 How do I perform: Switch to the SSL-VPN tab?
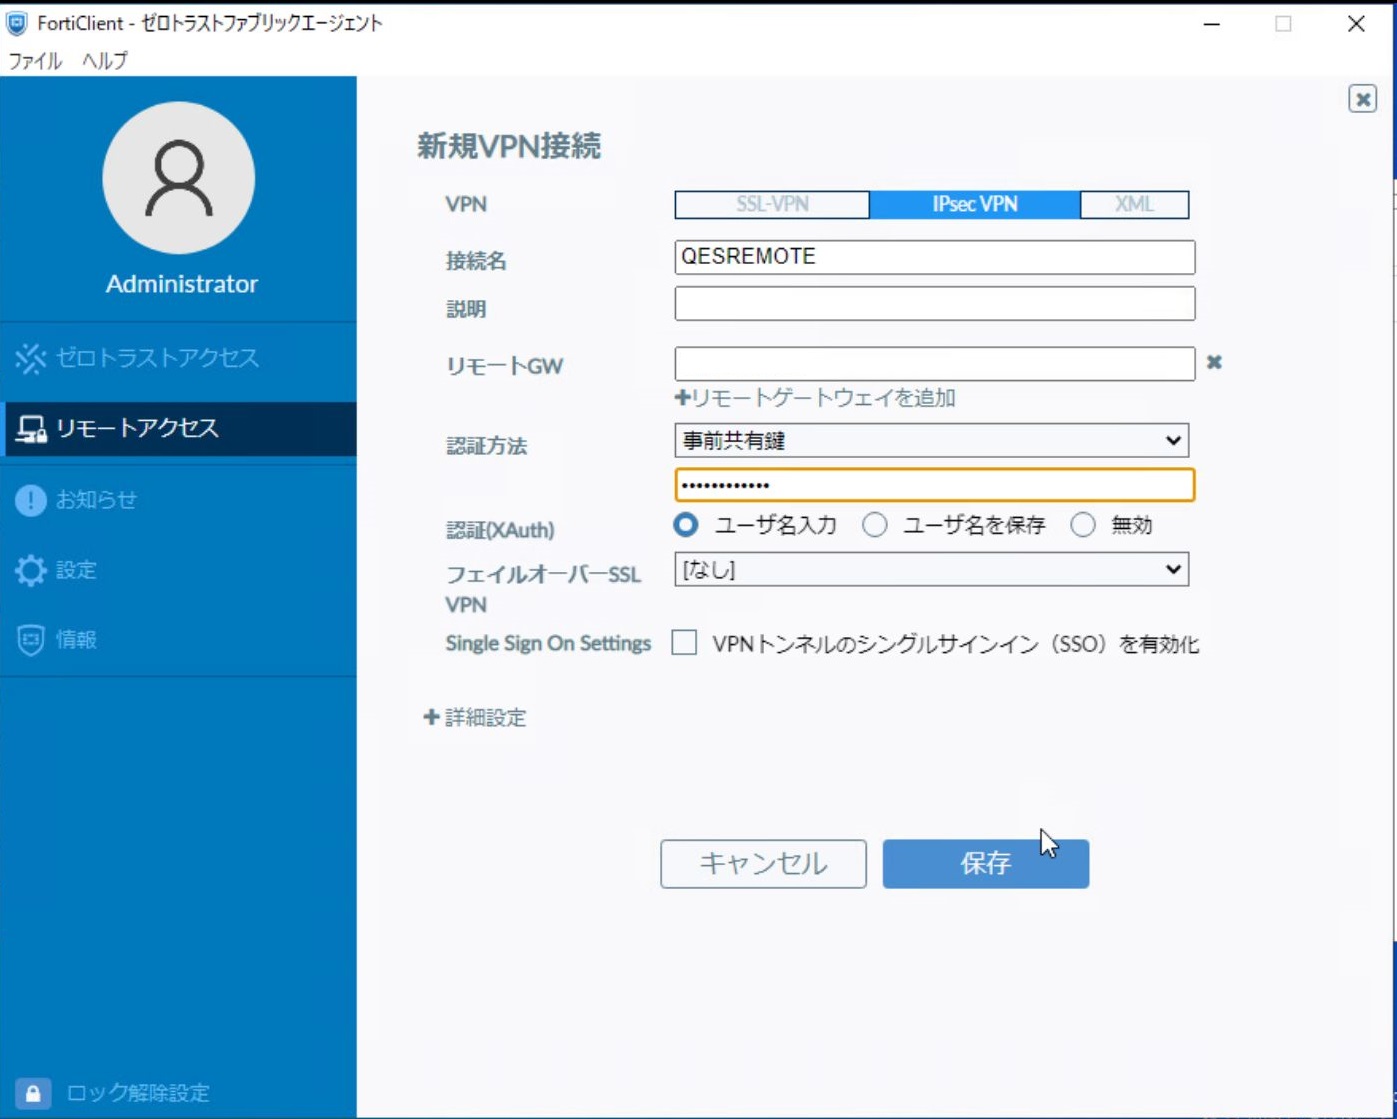point(772,204)
